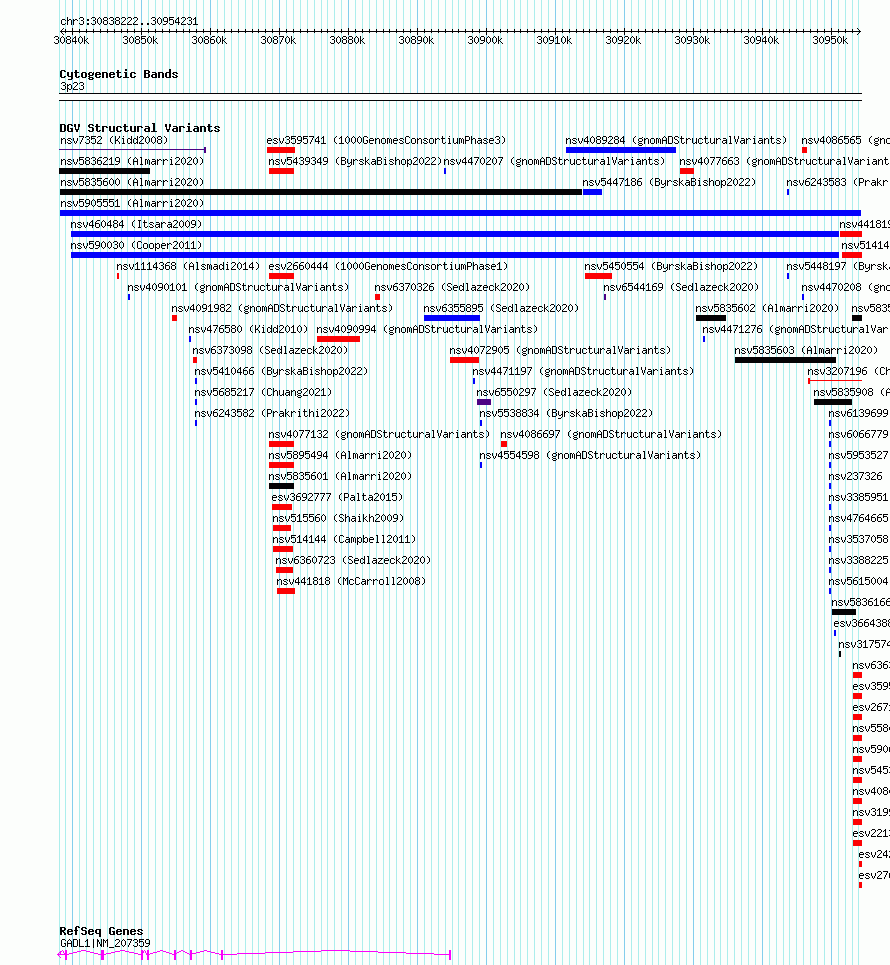The image size is (890, 965).
Task: Select nsv5439349 (ByrskaBishop2022) variant
Action: 355,161
